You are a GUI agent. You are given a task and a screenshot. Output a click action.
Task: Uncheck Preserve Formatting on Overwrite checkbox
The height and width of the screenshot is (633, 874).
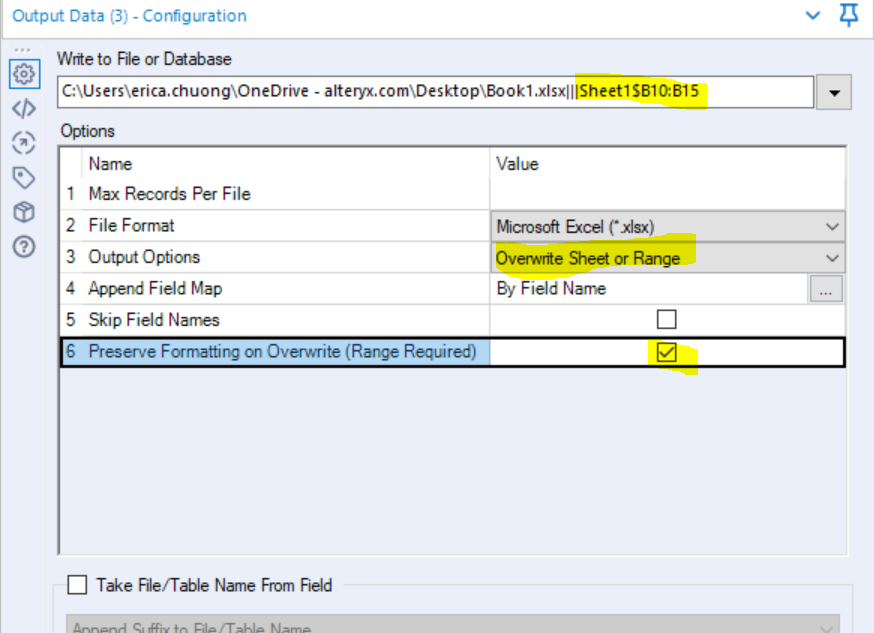666,352
